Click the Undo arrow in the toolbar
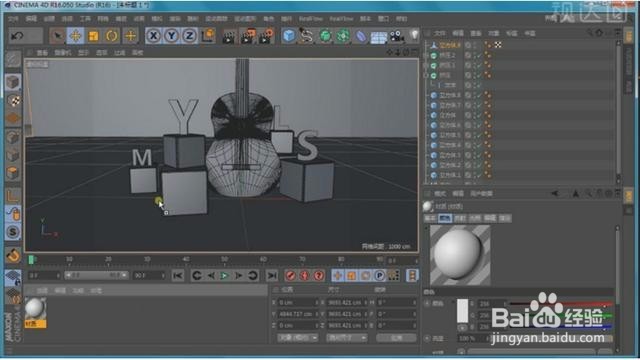 (17, 36)
